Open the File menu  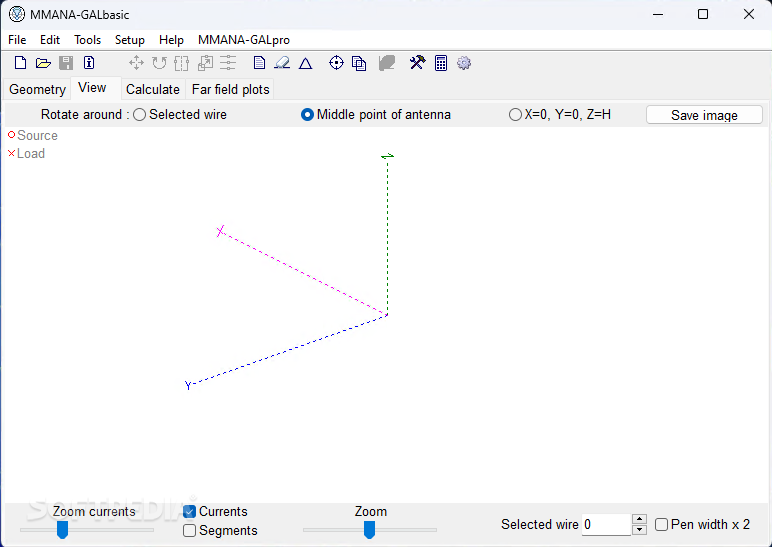[x=17, y=40]
